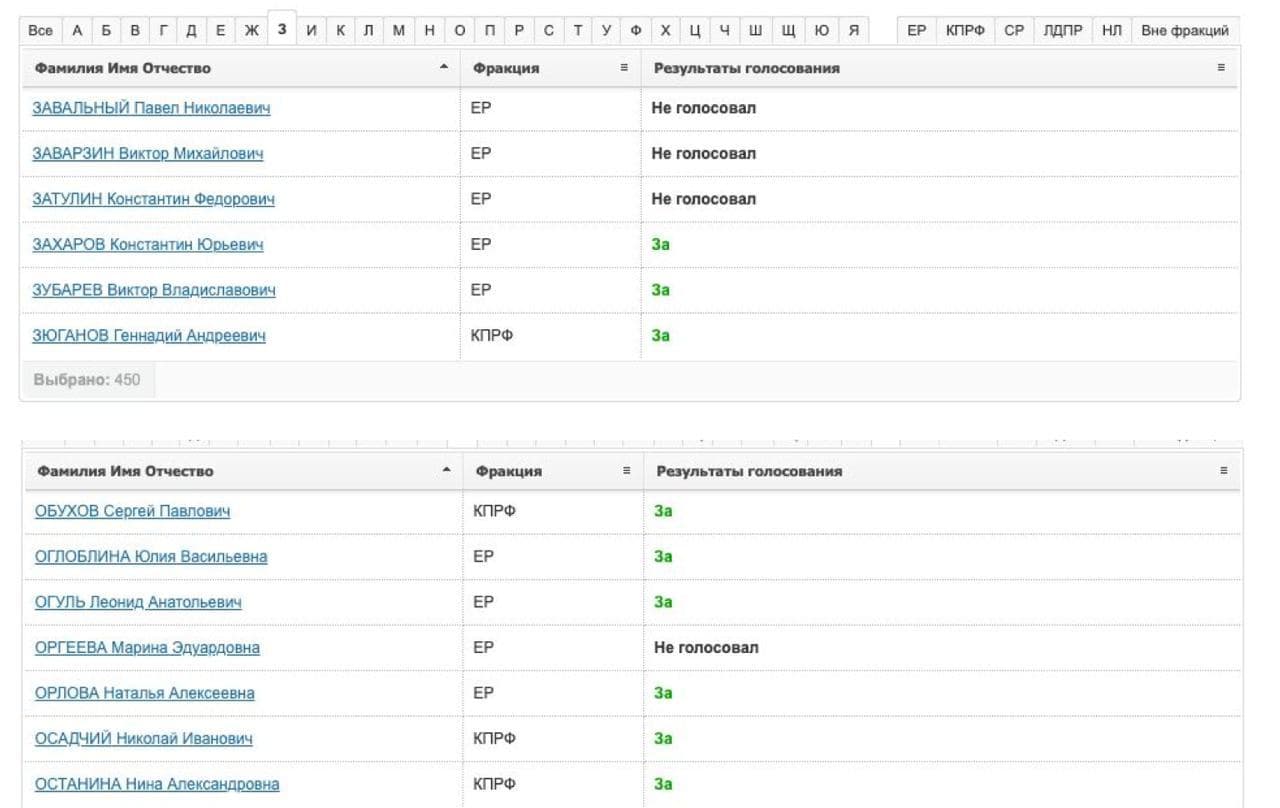
Task: Filter by the НЛ faction tab
Action: (1112, 31)
